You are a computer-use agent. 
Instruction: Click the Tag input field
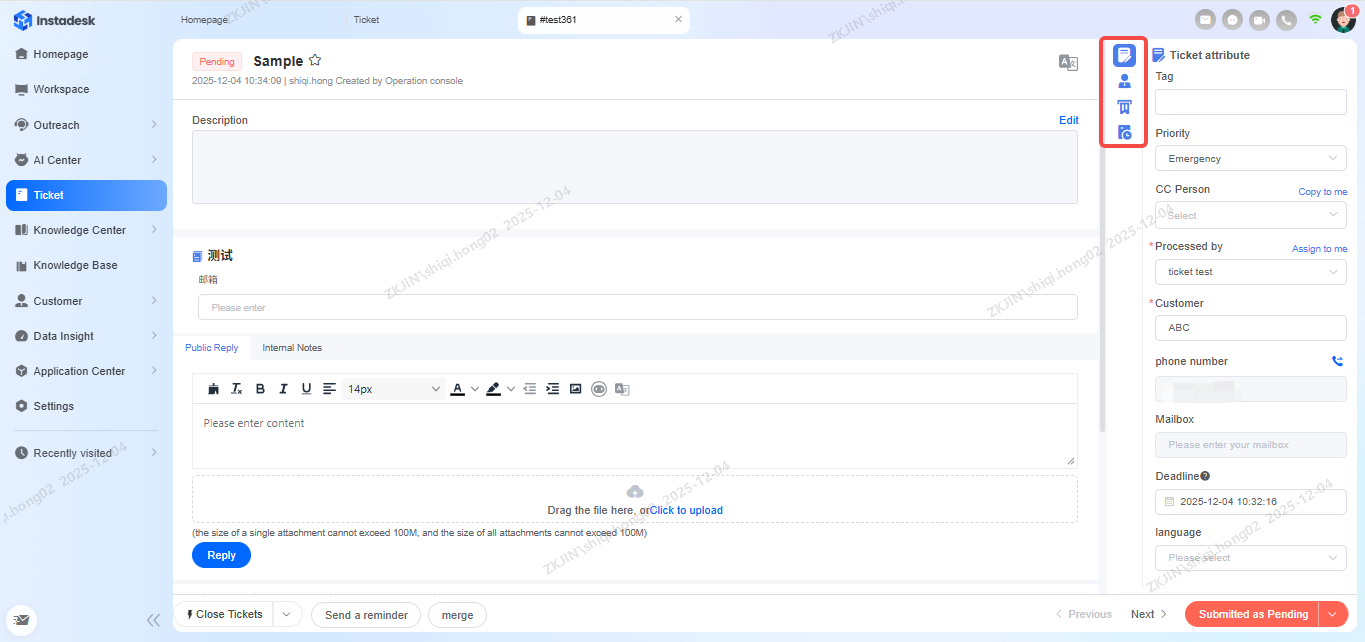tap(1250, 102)
